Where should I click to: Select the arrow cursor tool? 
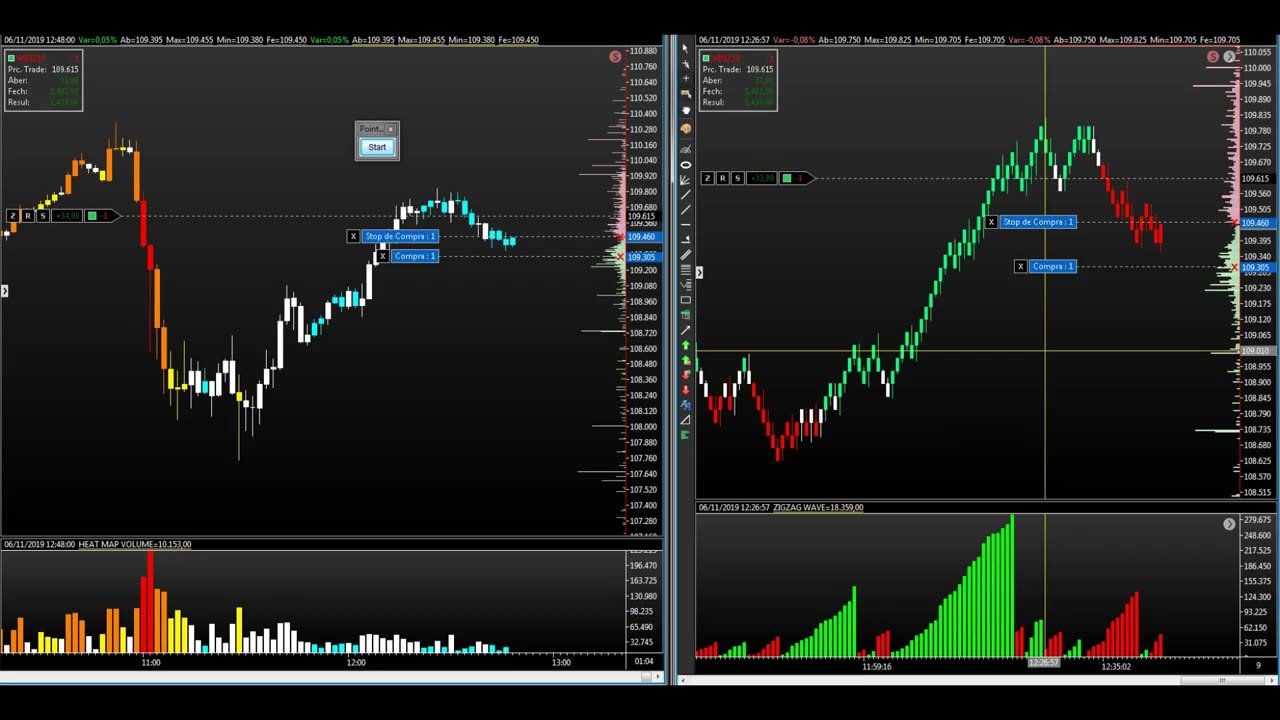pos(685,48)
